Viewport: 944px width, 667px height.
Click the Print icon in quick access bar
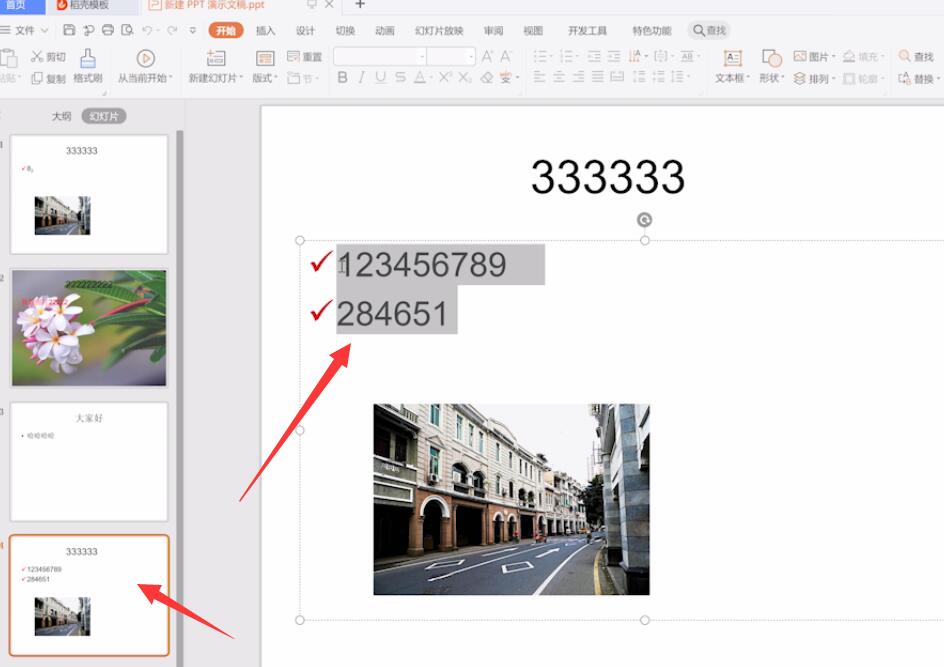pyautogui.click(x=108, y=30)
